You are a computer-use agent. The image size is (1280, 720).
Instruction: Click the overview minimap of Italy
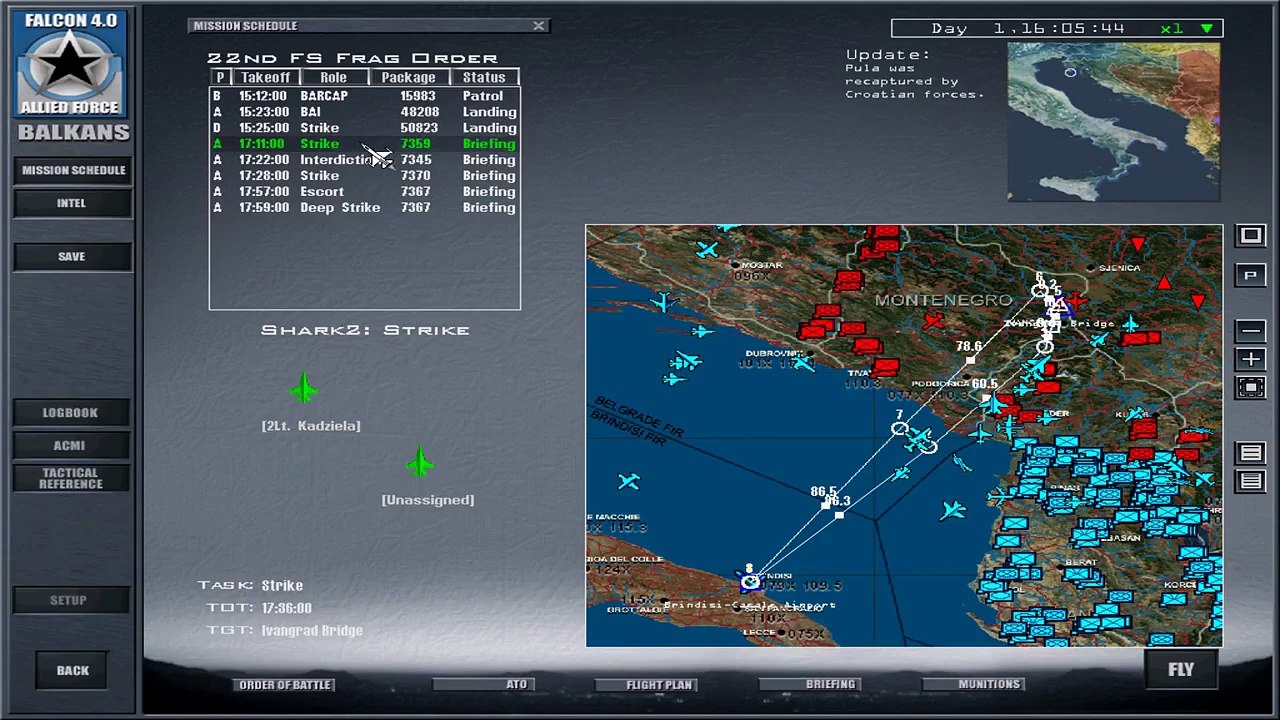pos(1114,122)
